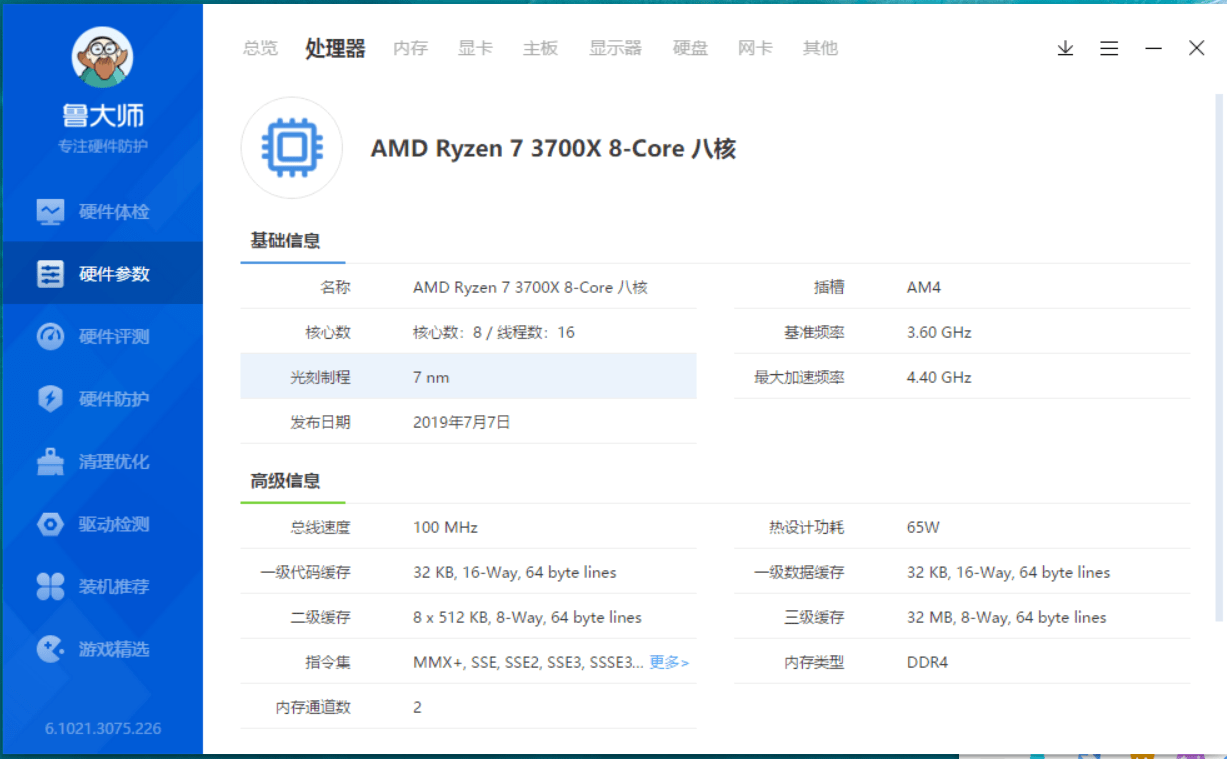Switch to the 内存 tab
This screenshot has width=1227, height=759.
pyautogui.click(x=410, y=48)
